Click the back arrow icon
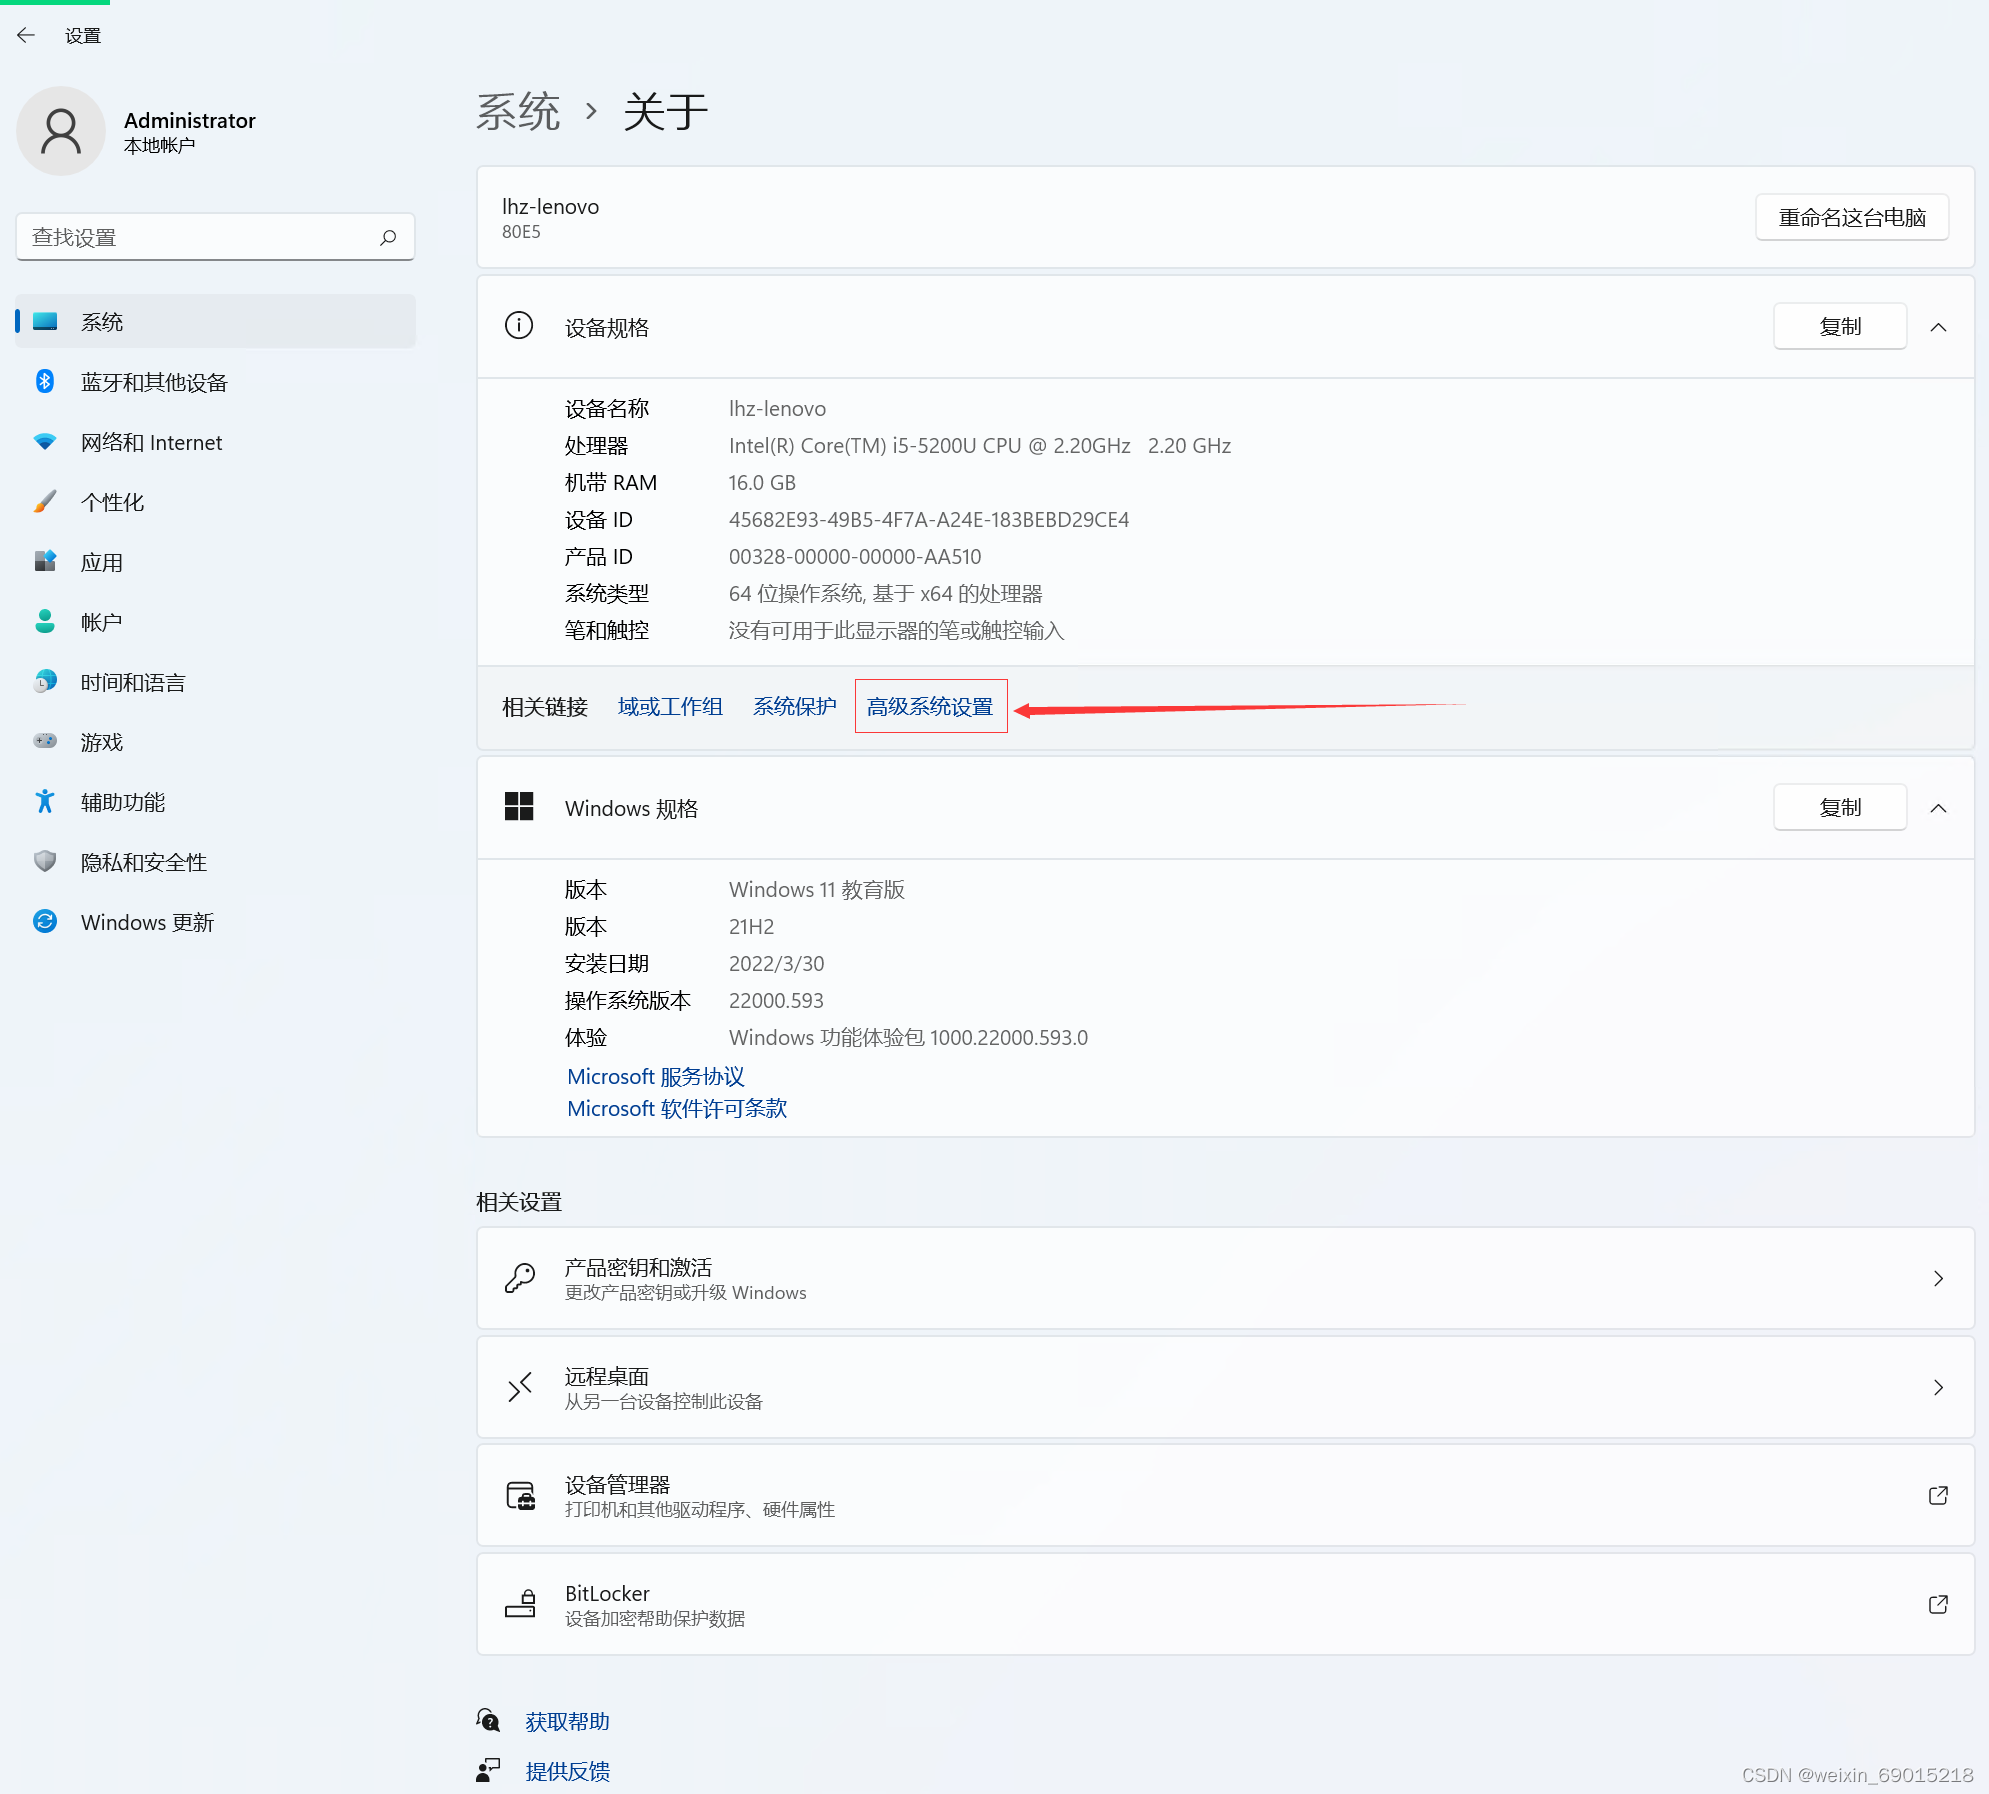Screen dimensions: 1989x1794 pyautogui.click(x=26, y=36)
